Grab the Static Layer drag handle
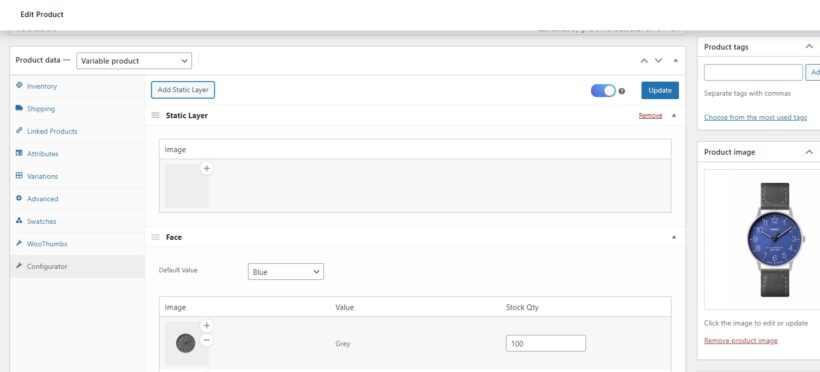 (155, 115)
